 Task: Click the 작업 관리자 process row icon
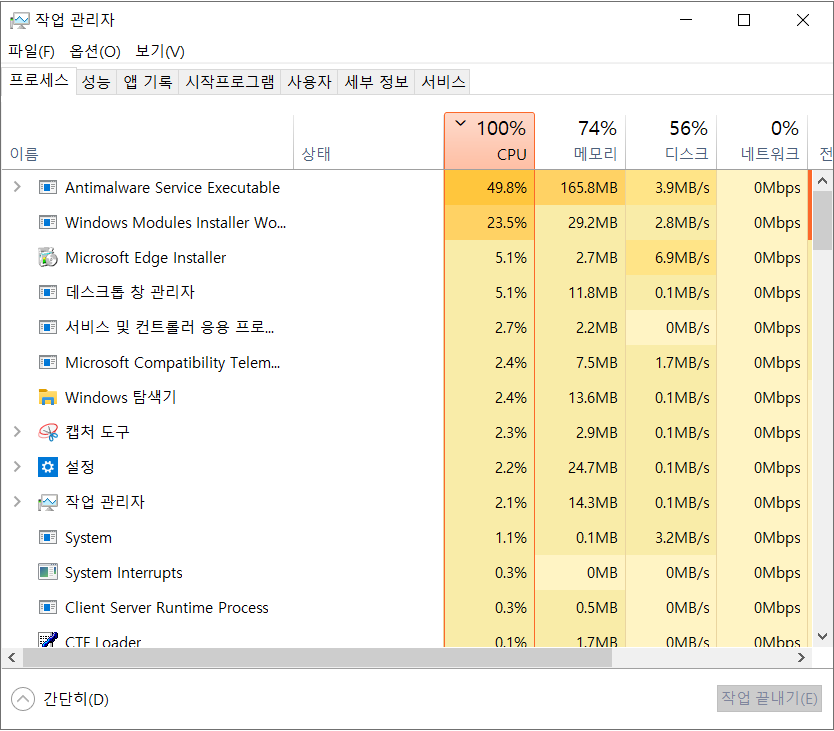click(48, 502)
